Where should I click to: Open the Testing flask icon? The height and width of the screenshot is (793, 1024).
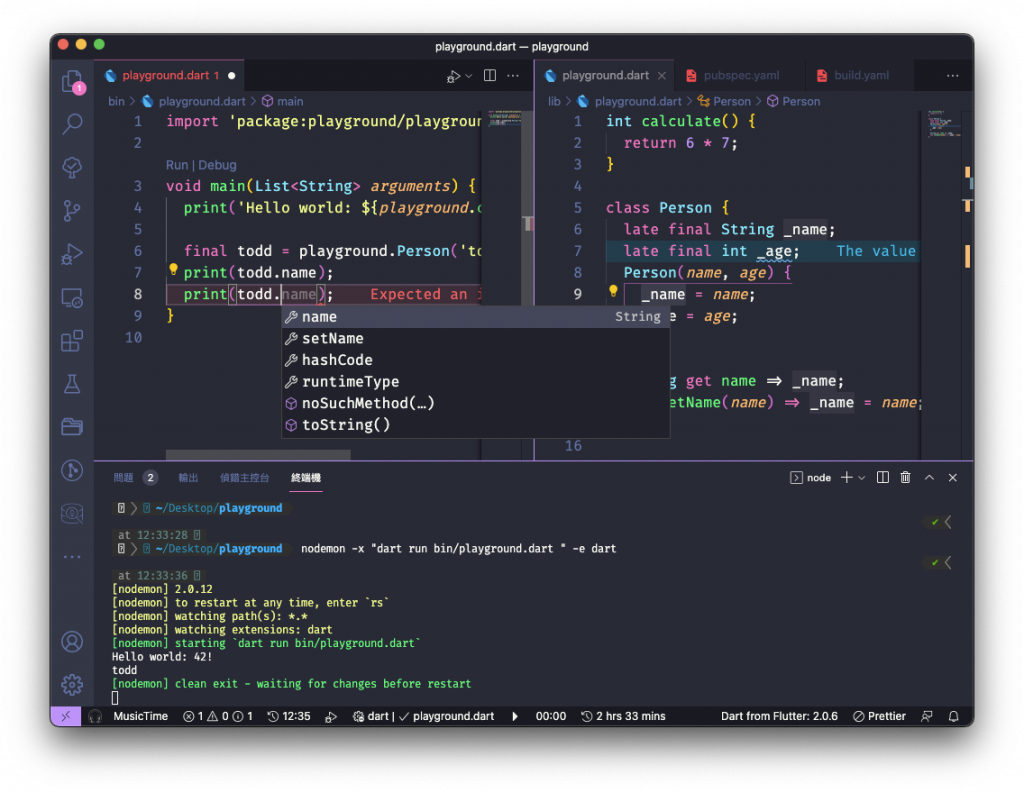point(72,383)
